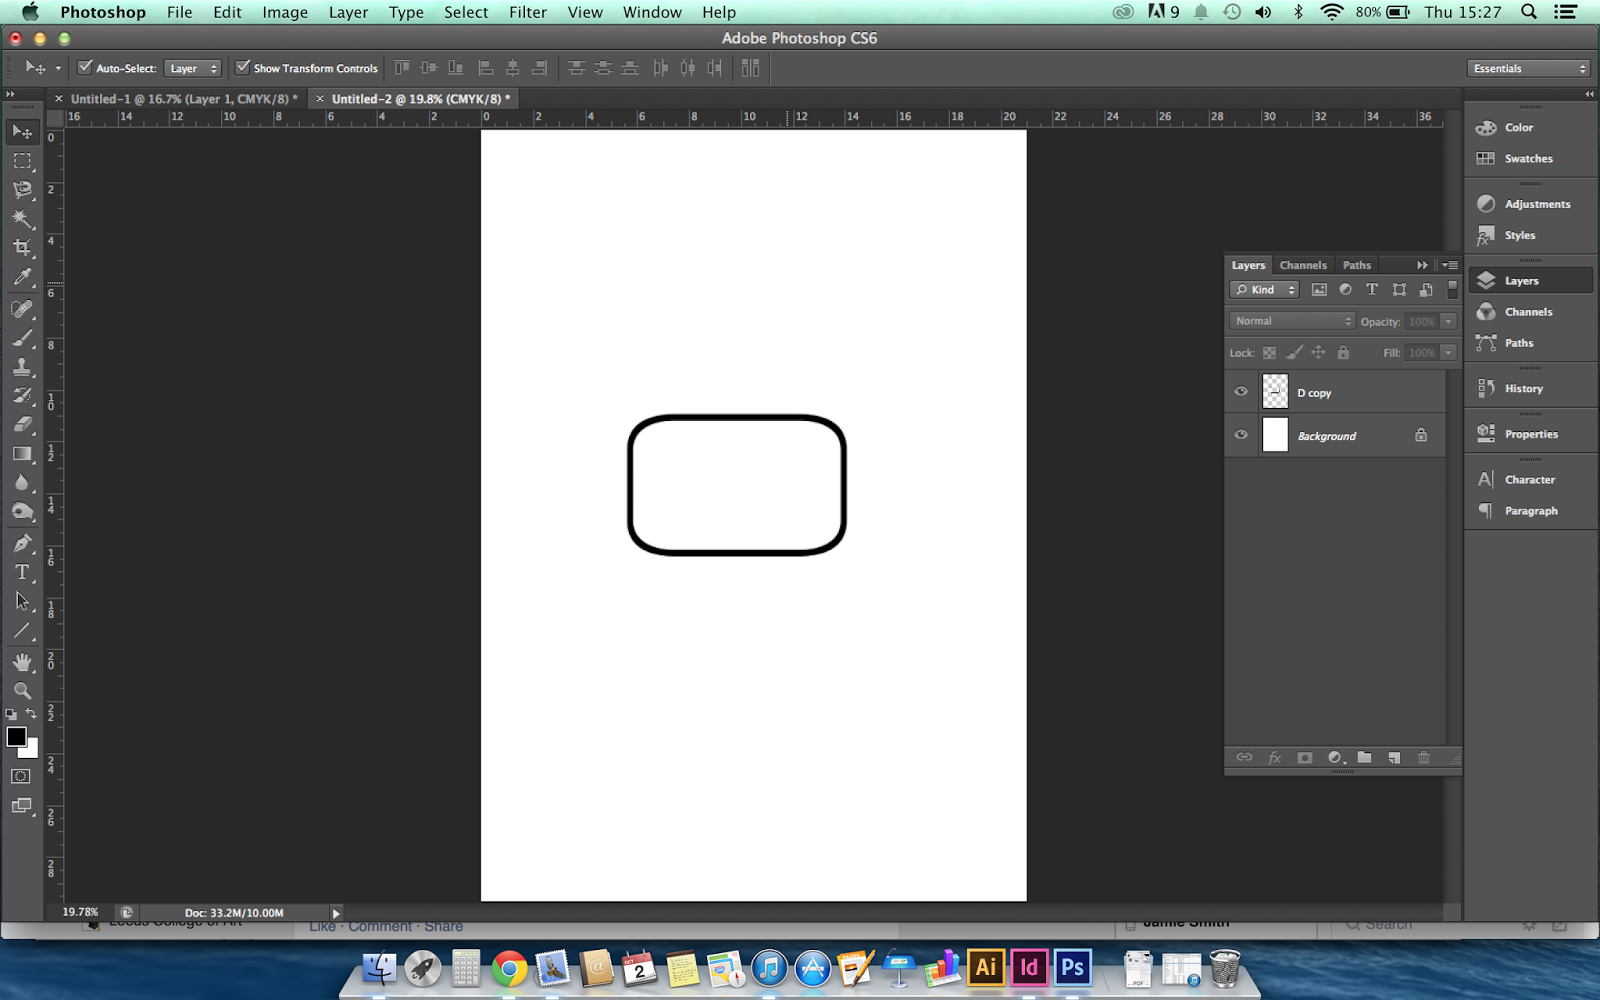Screen dimensions: 1600x1000
Task: Open the Filter menu
Action: point(527,12)
